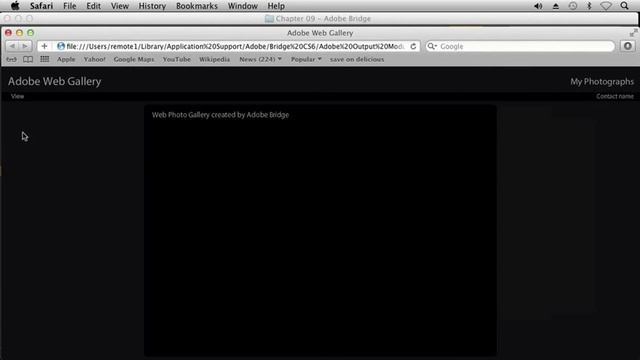Screen dimensions: 640x360
Task: Close the Safari window with red button
Action: coord(8,33)
